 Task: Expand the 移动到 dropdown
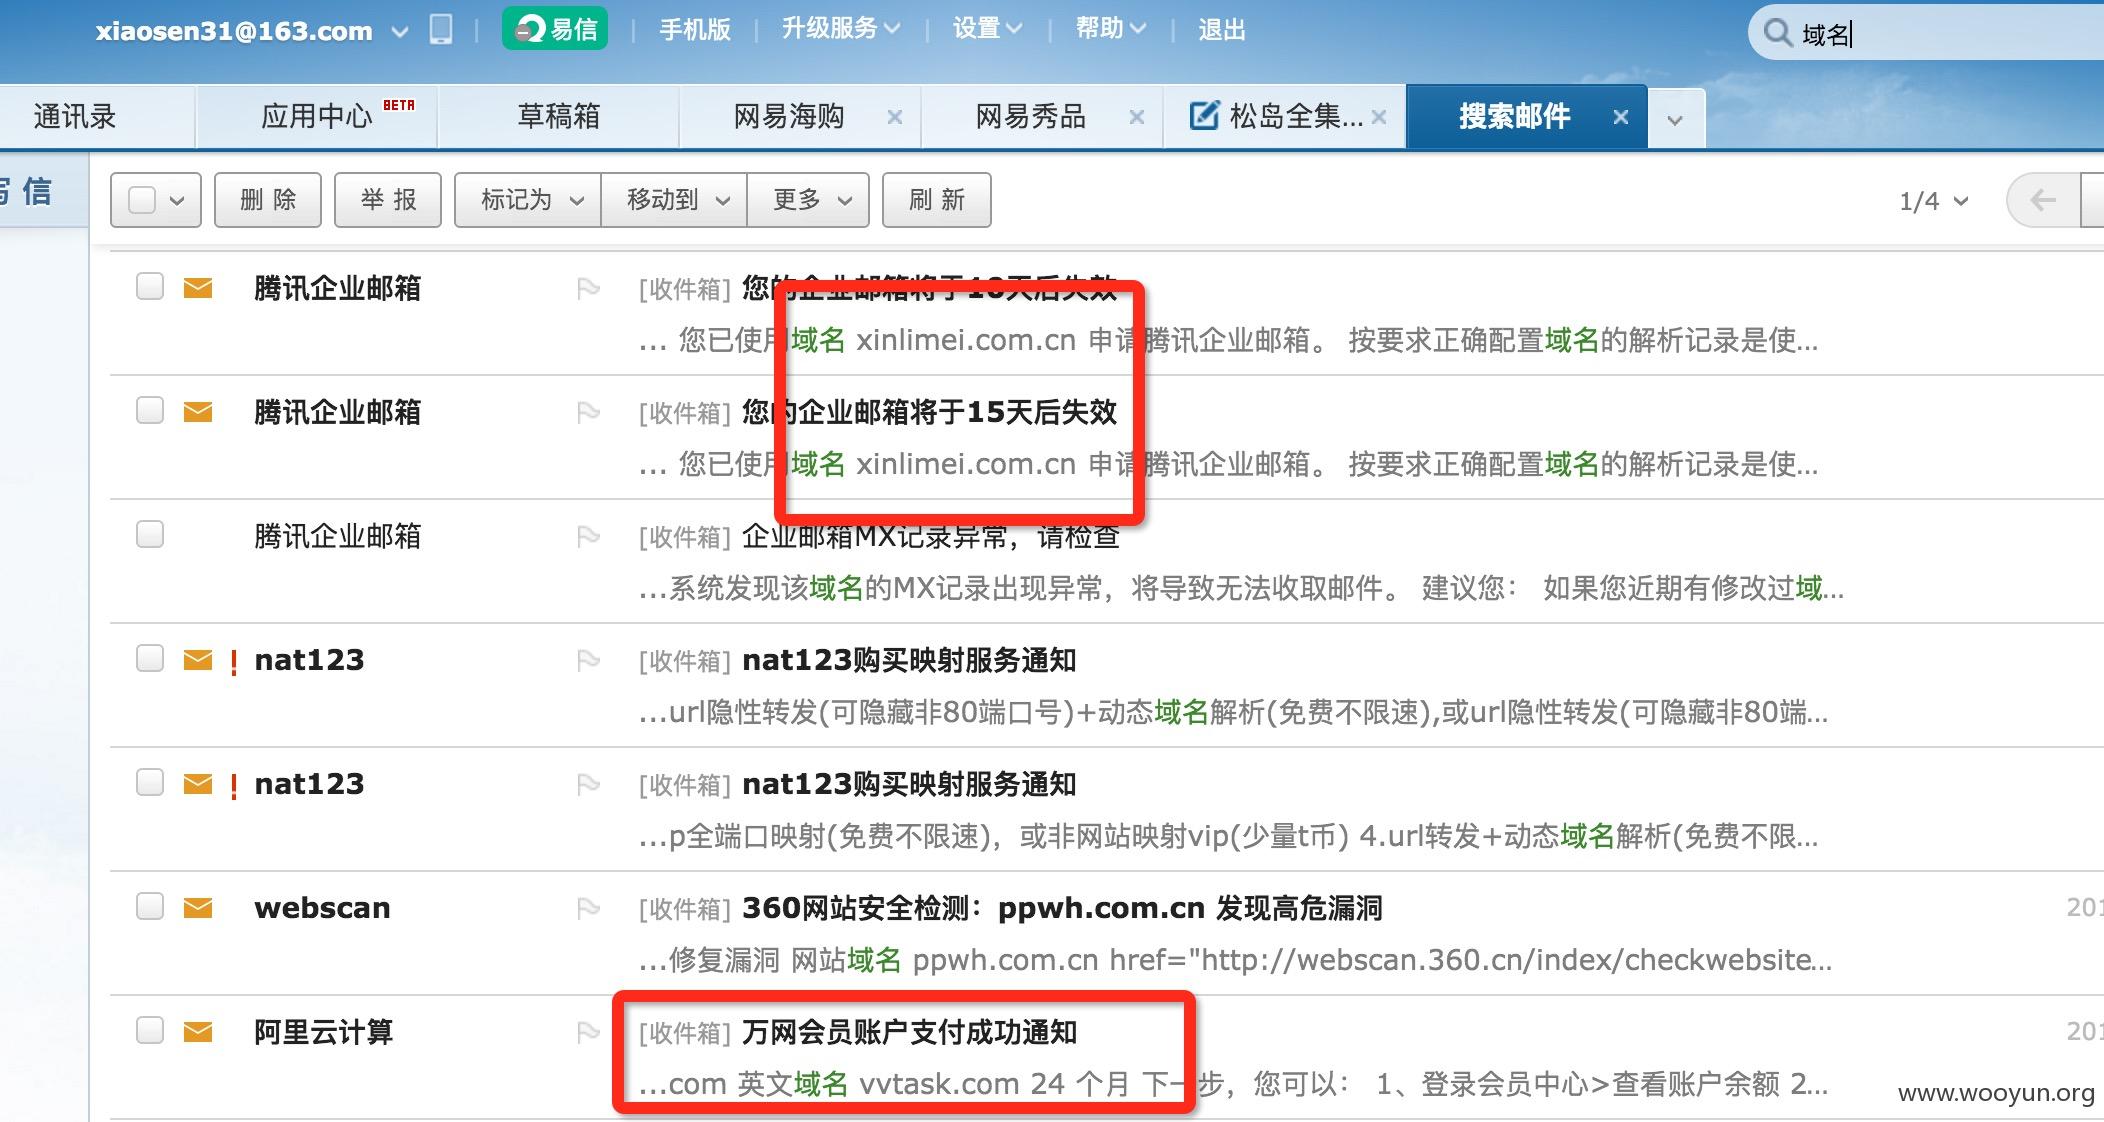[x=674, y=200]
